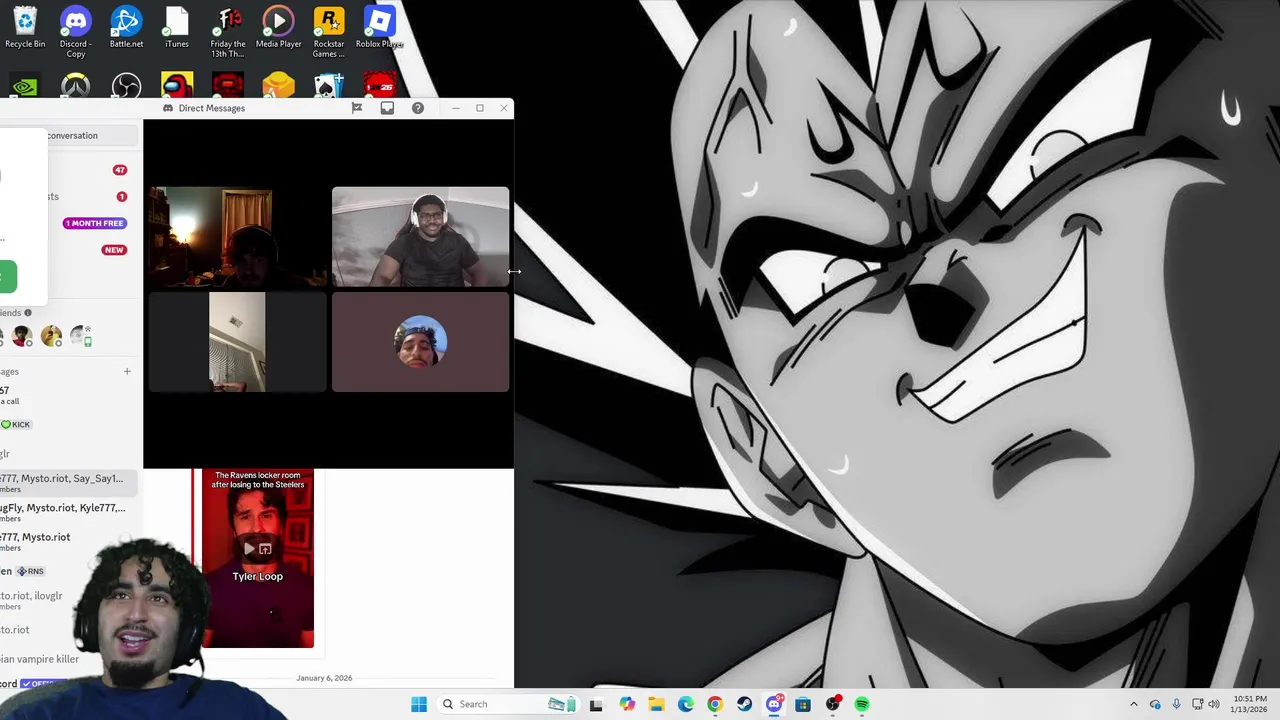Launch the Media Player desktop shortcut
Screen dimensions: 1280x720
[x=278, y=27]
